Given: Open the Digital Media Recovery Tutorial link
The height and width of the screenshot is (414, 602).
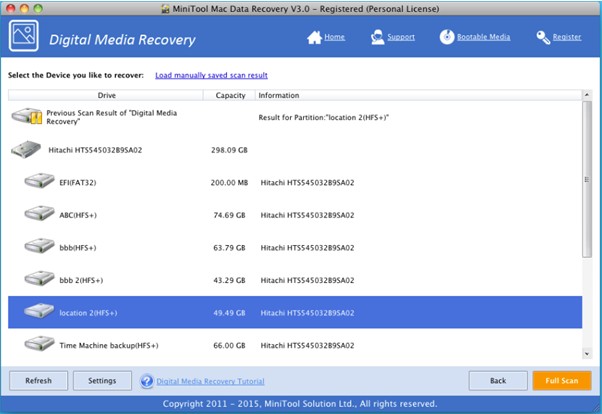Looking at the screenshot, I should [210, 381].
